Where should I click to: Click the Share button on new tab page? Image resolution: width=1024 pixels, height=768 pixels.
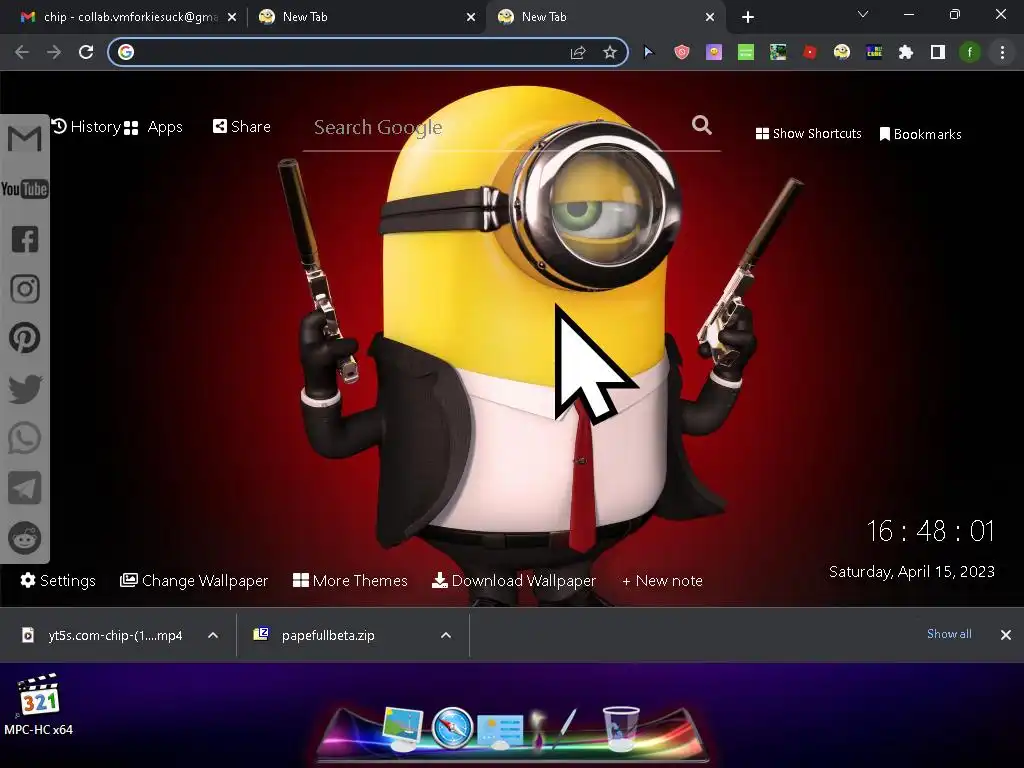(242, 127)
